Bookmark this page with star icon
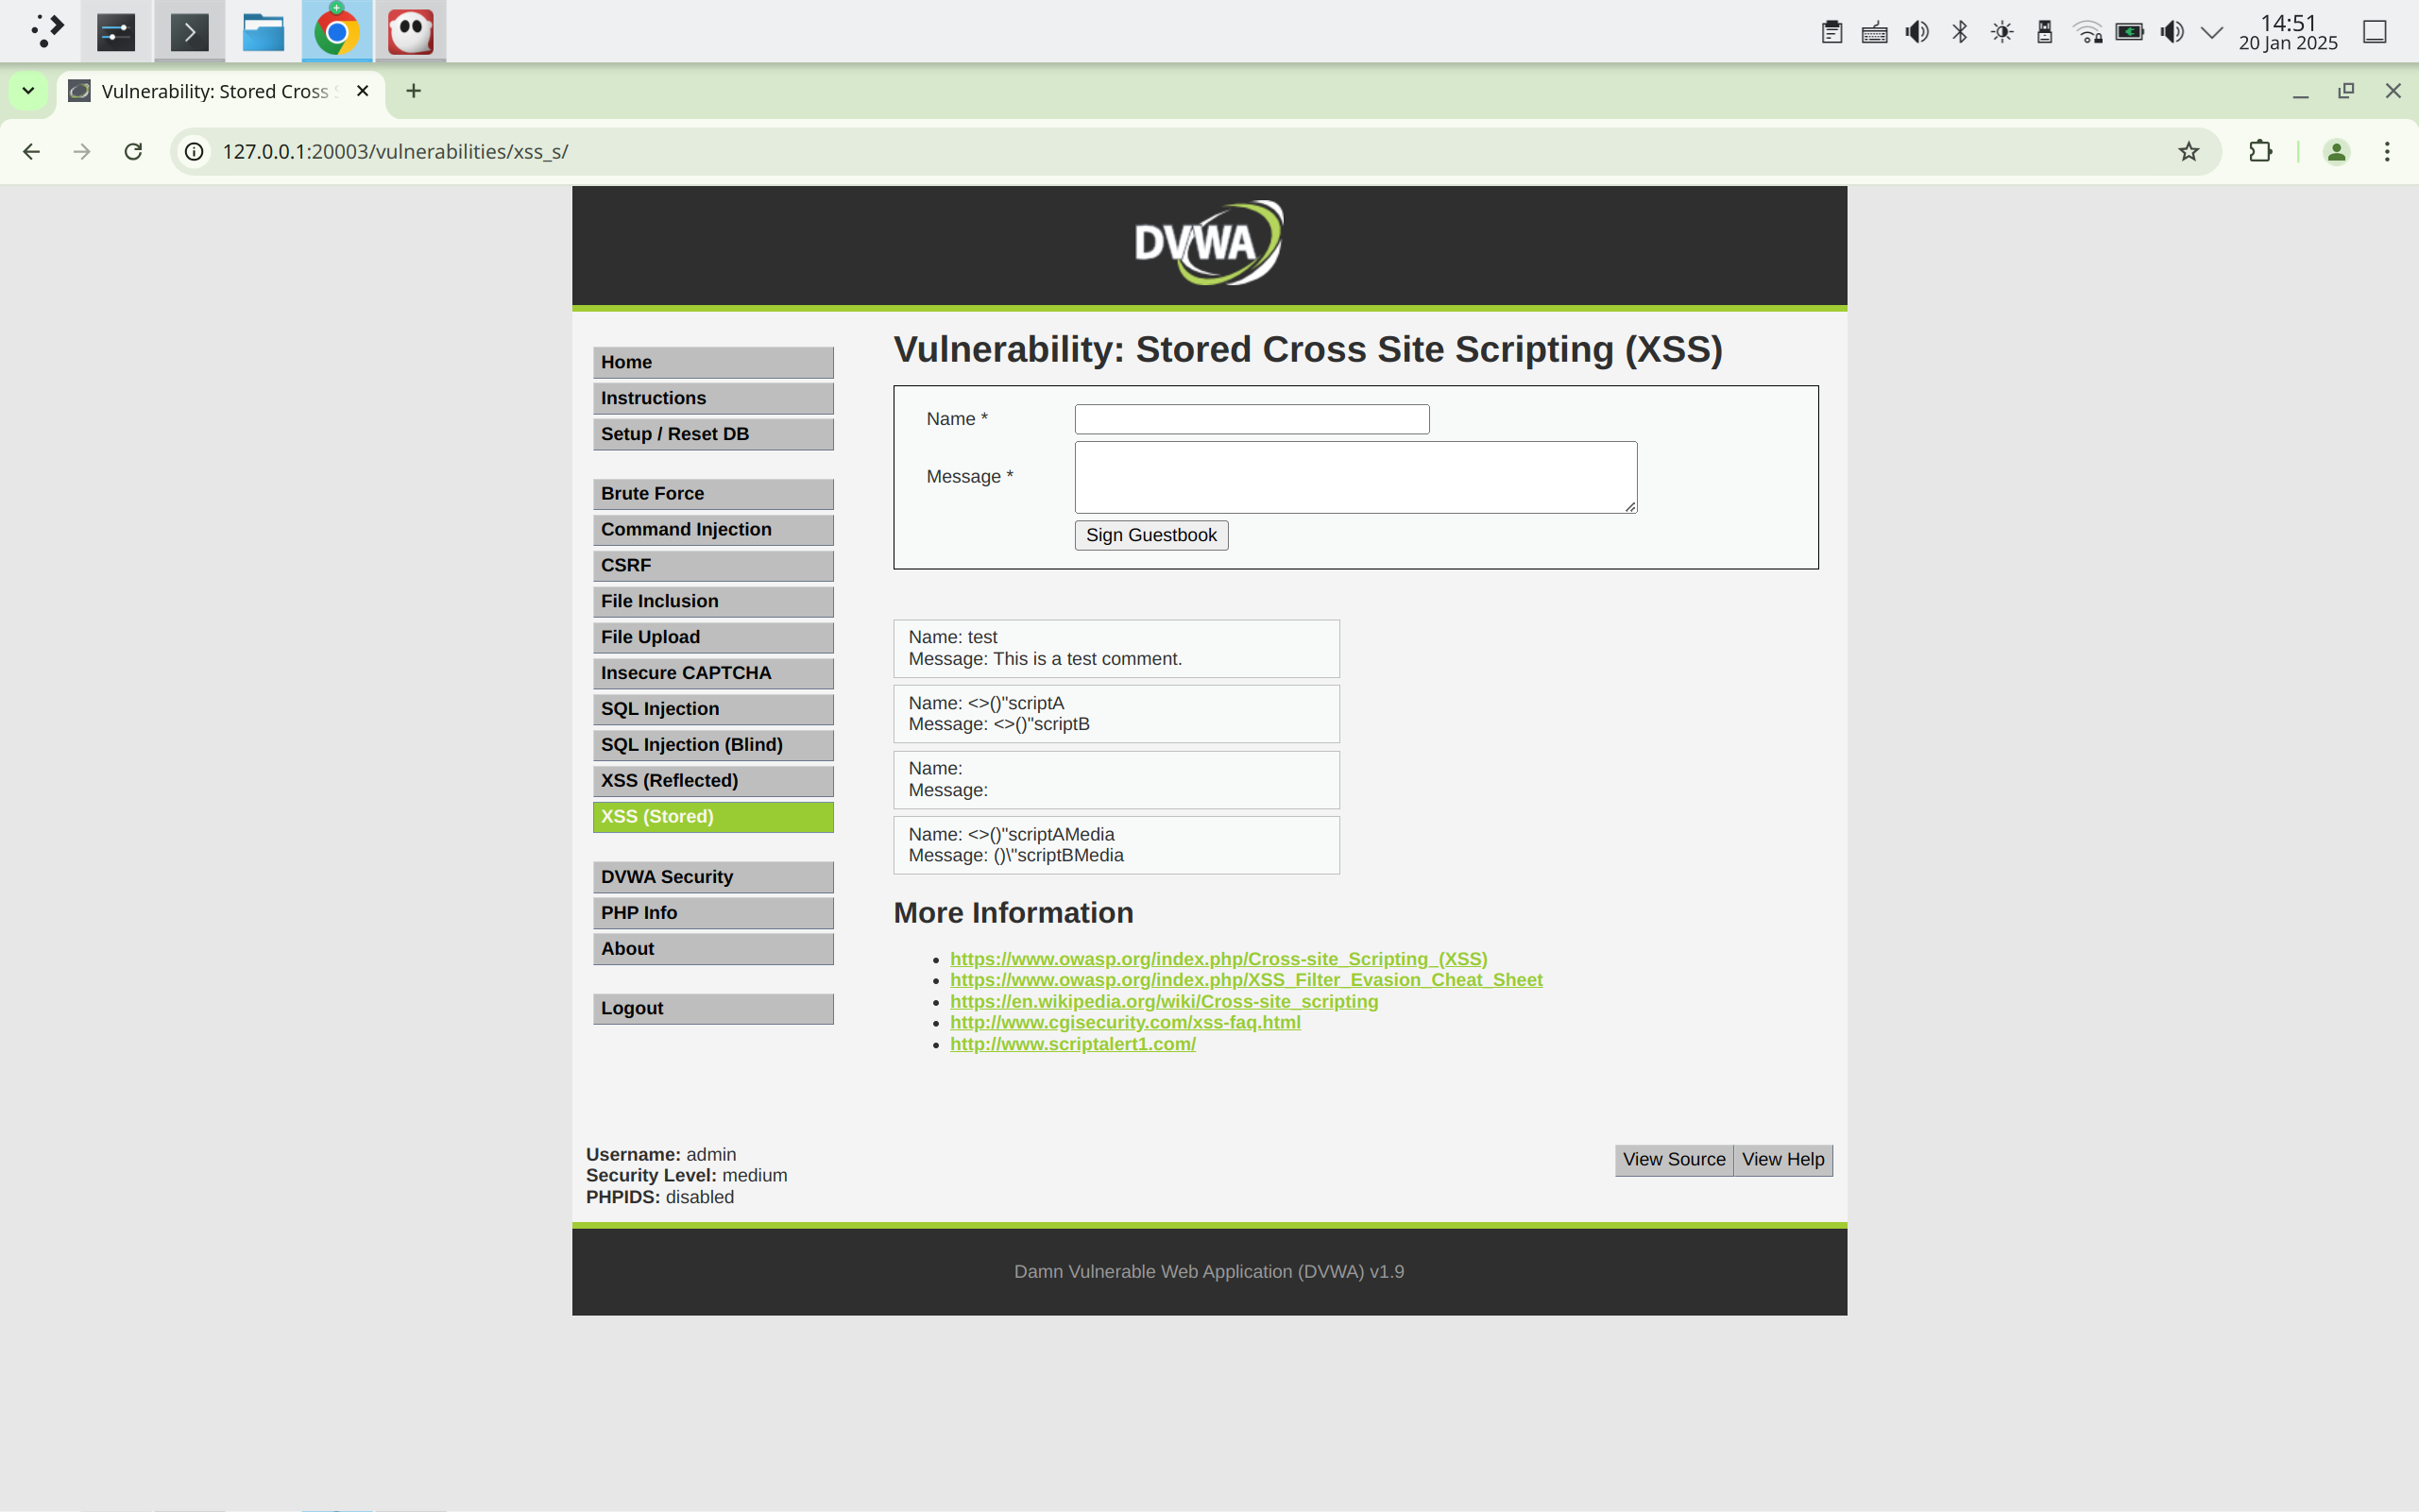Image resolution: width=2419 pixels, height=1512 pixels. pos(2188,151)
